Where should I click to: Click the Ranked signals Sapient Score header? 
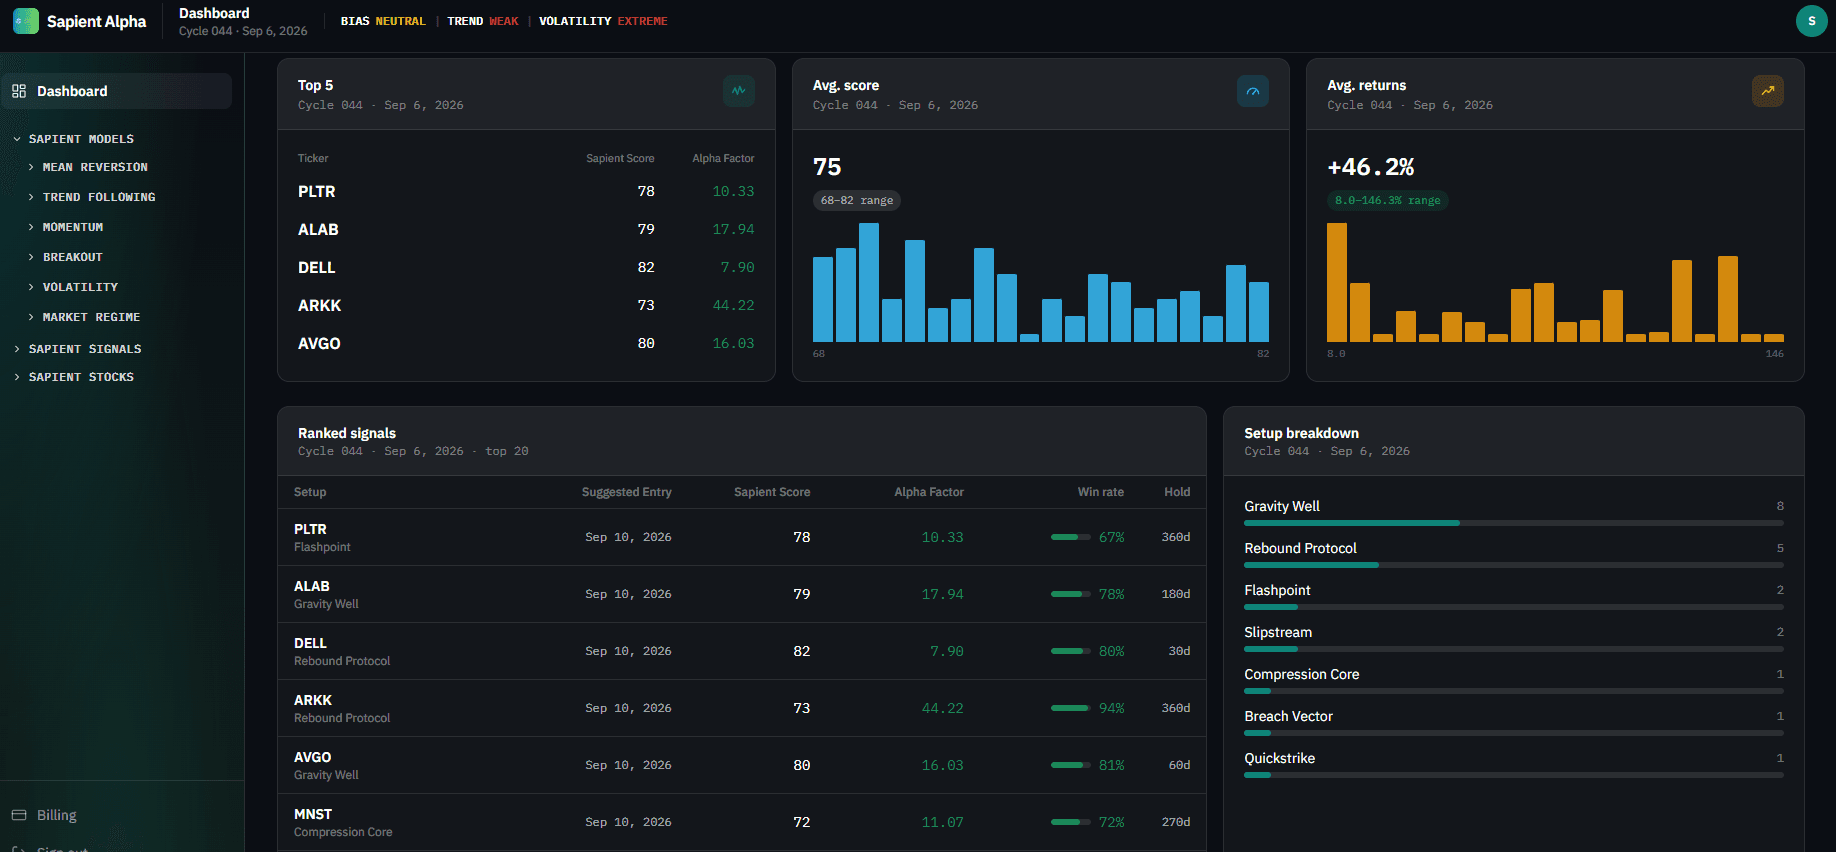click(x=772, y=492)
